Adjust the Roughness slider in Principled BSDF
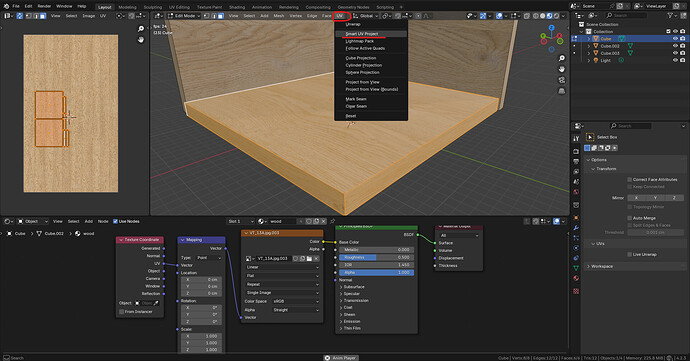The image size is (690, 361). 376,258
